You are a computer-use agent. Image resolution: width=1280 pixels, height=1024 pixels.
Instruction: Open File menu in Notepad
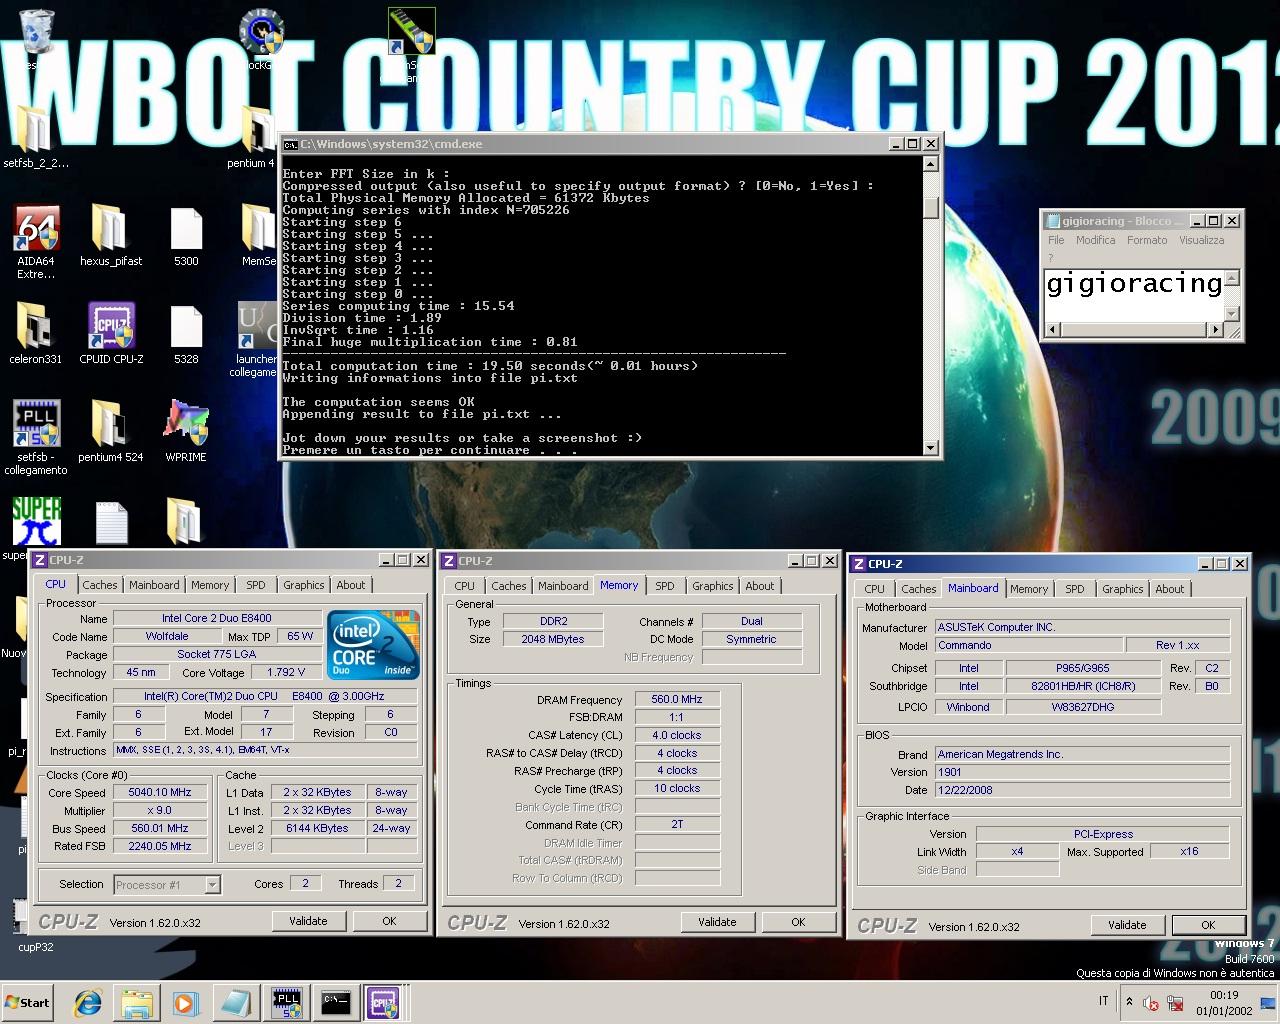[1056, 240]
